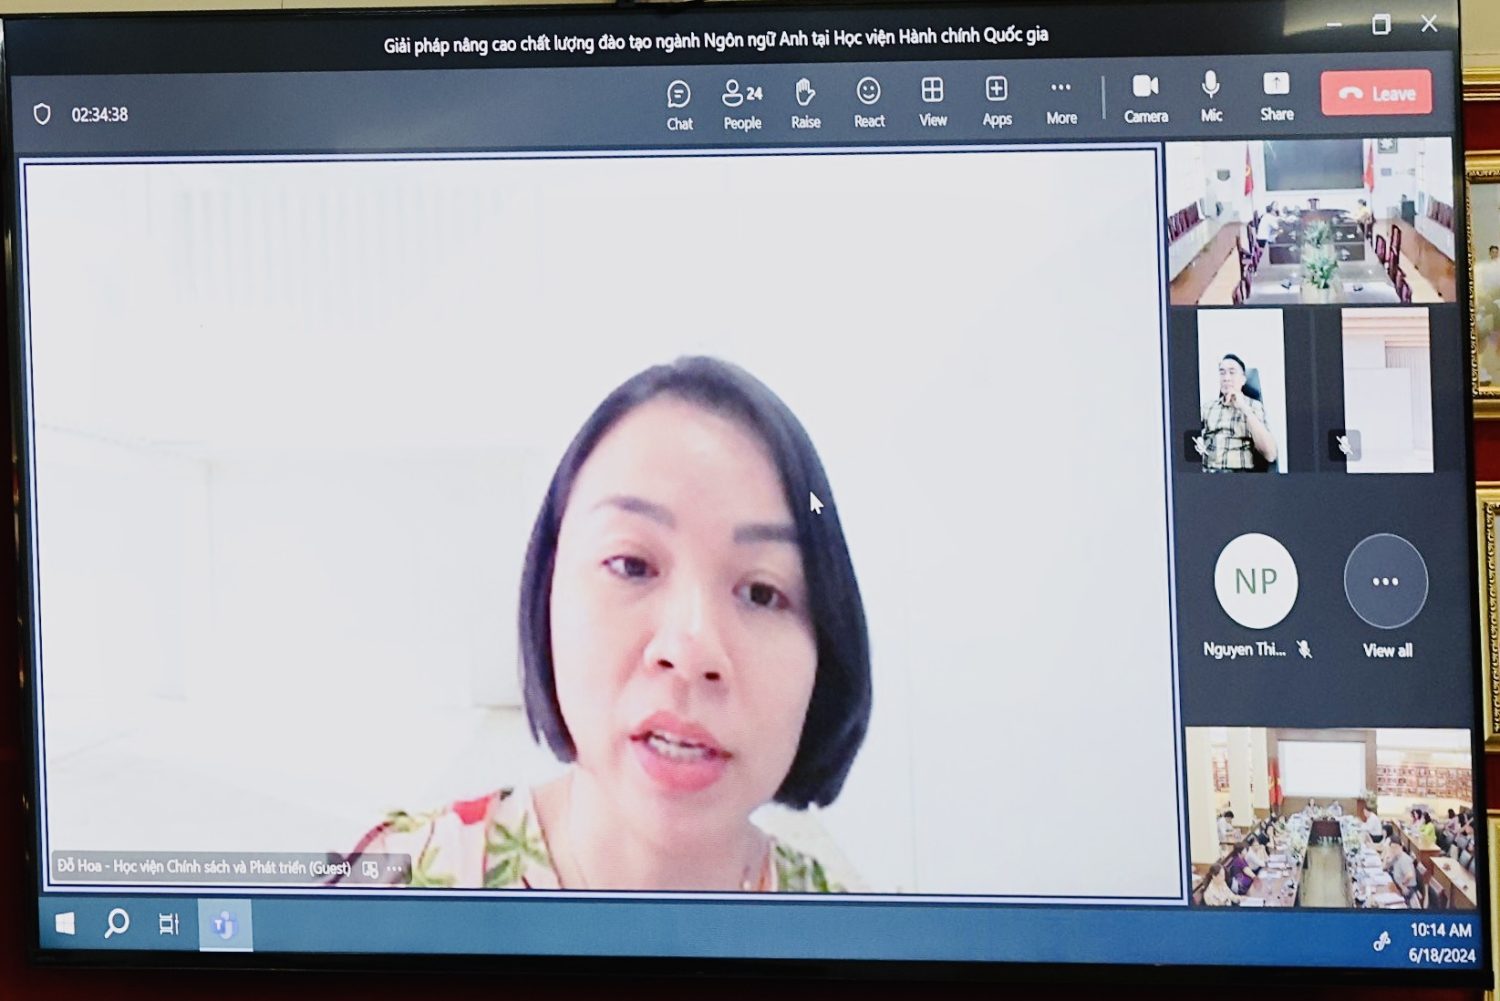The height and width of the screenshot is (1001, 1500).
Task: Open Windows taskbar search
Action: click(116, 923)
